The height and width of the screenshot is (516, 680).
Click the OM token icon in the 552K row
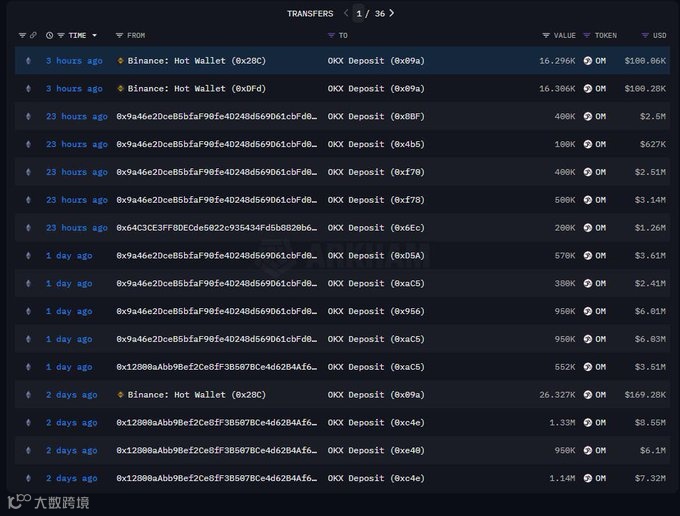588,367
